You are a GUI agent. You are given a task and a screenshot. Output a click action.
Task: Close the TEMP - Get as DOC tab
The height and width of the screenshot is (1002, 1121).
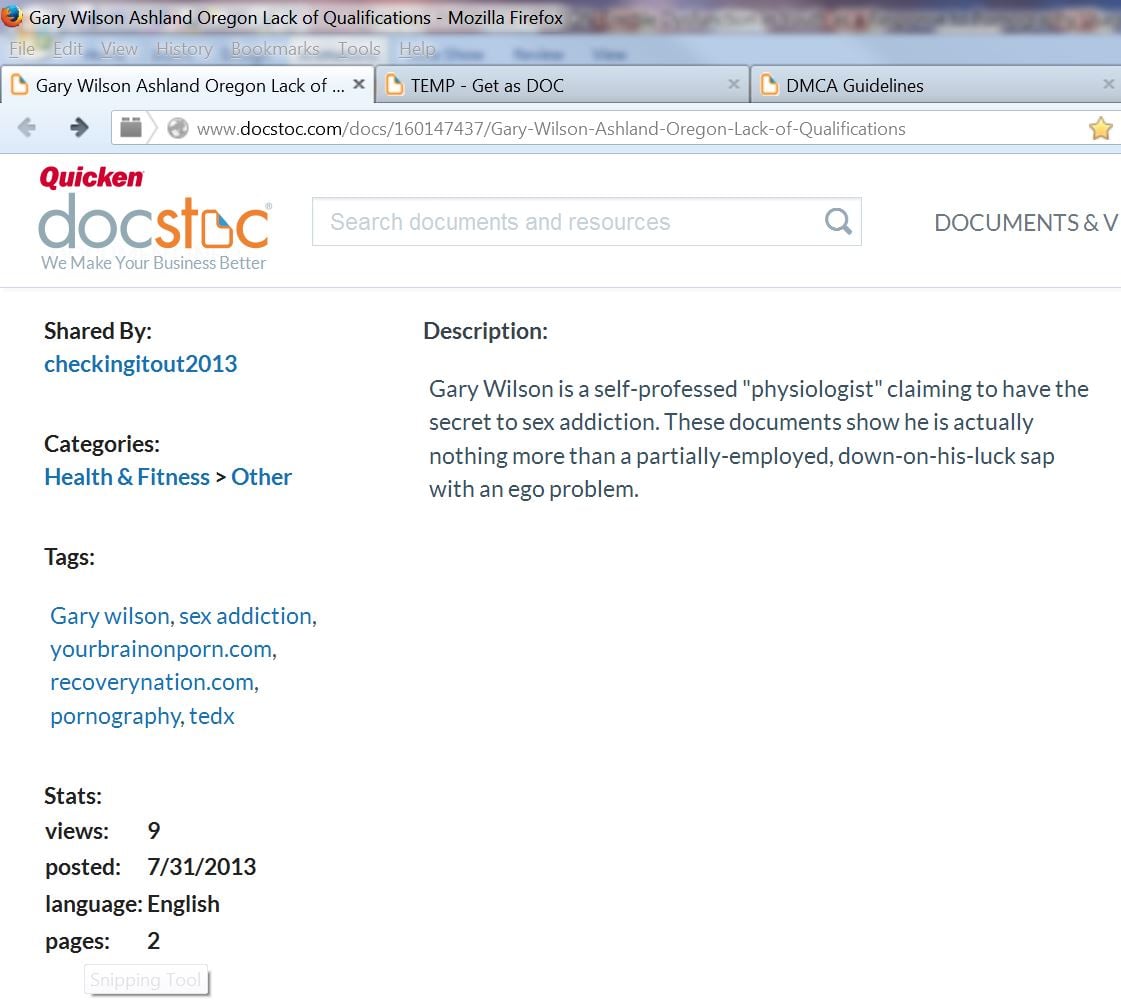click(x=733, y=85)
